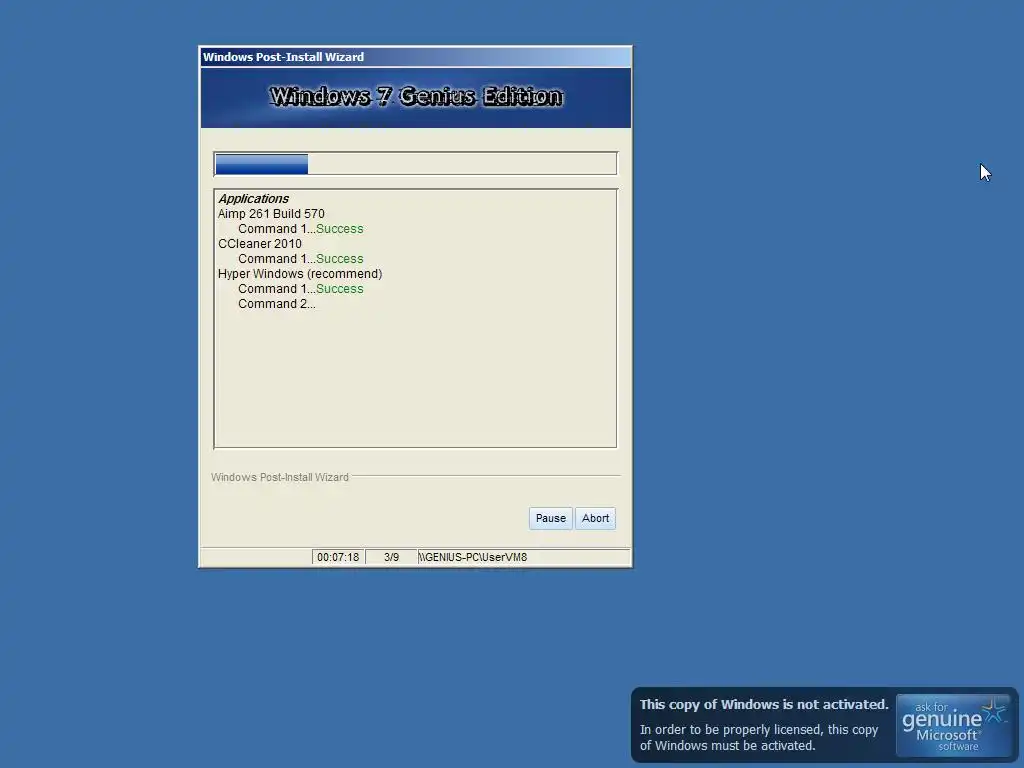
Task: Abort the post-install wizard
Action: click(595, 518)
